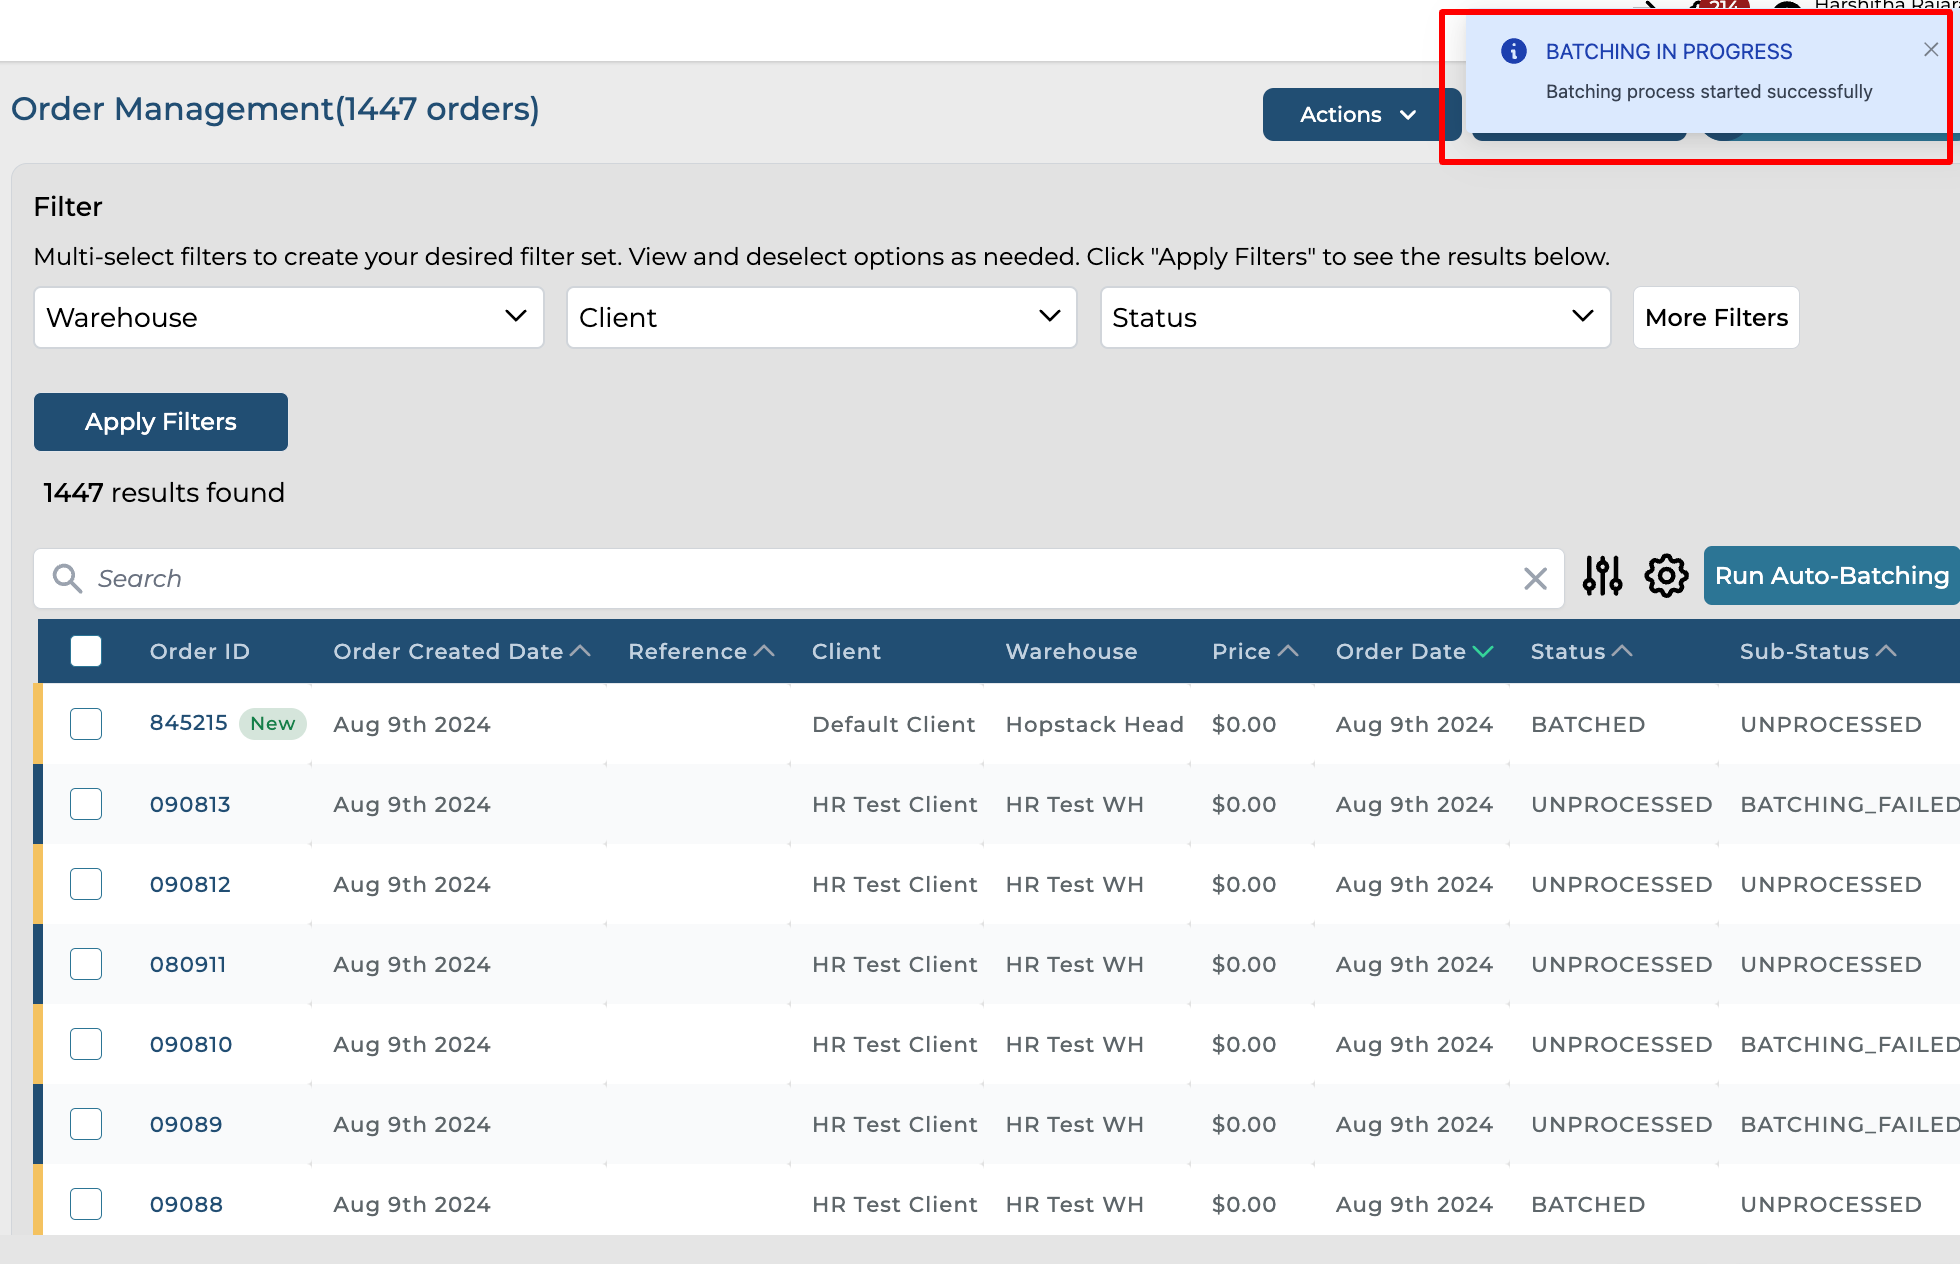Image resolution: width=1960 pixels, height=1264 pixels.
Task: Sort by Price column arrow
Action: 1288,651
